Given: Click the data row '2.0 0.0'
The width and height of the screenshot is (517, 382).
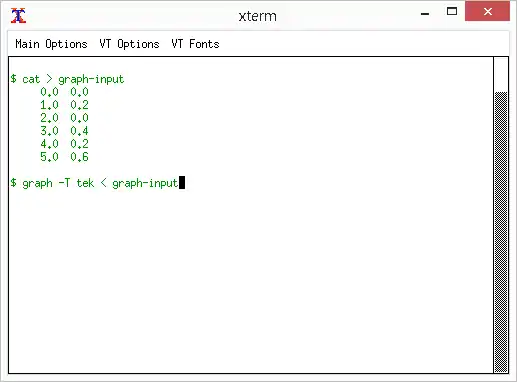Looking at the screenshot, I should [64, 118].
